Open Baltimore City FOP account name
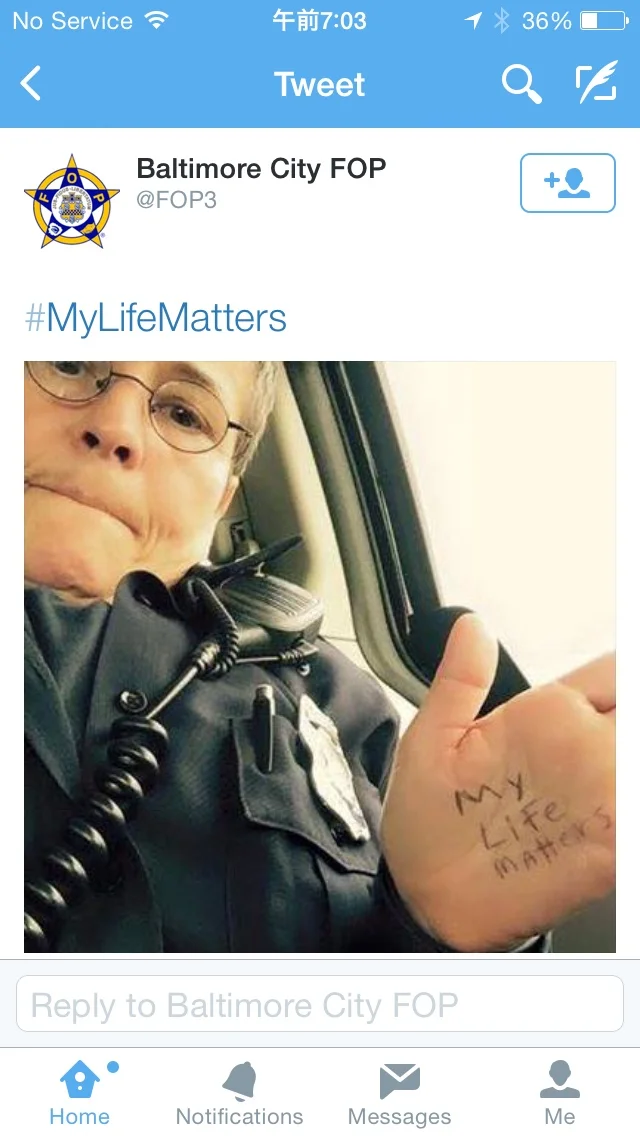Viewport: 640px width, 1136px height. click(x=261, y=168)
